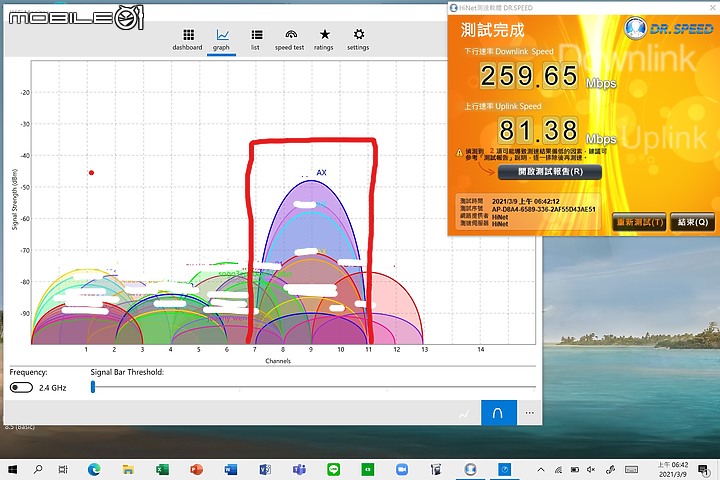This screenshot has height=480, width=720.
Task: Toggle the 2.4 GHz frequency switch
Action: (21, 388)
